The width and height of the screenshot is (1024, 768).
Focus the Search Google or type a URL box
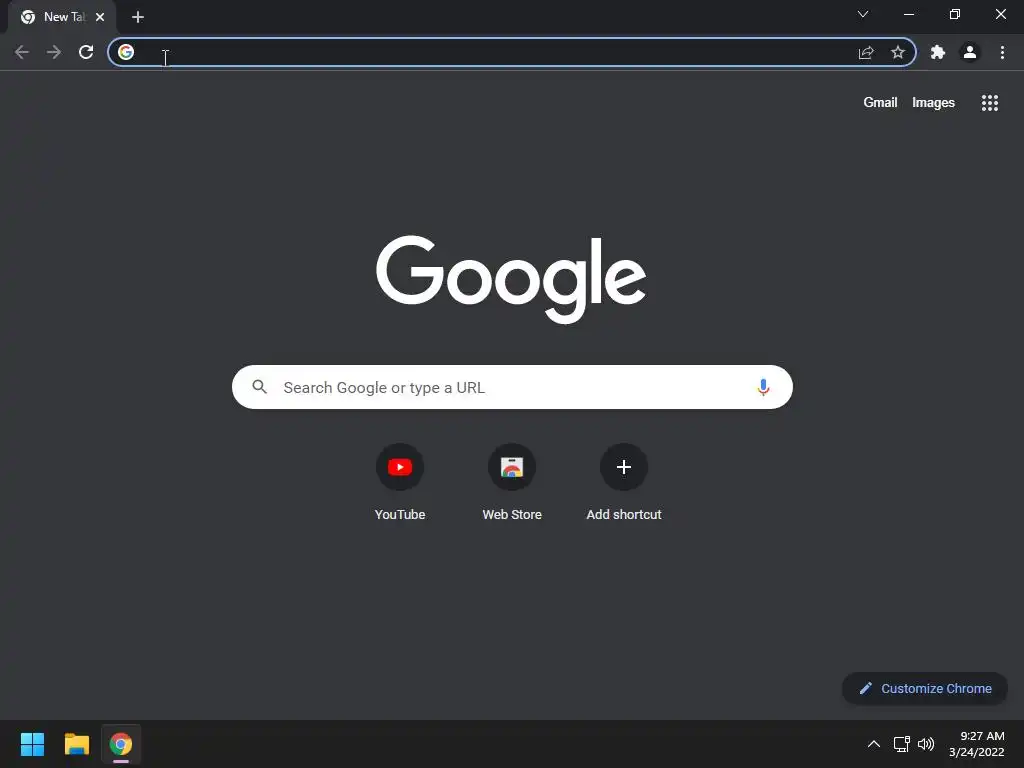[x=512, y=387]
